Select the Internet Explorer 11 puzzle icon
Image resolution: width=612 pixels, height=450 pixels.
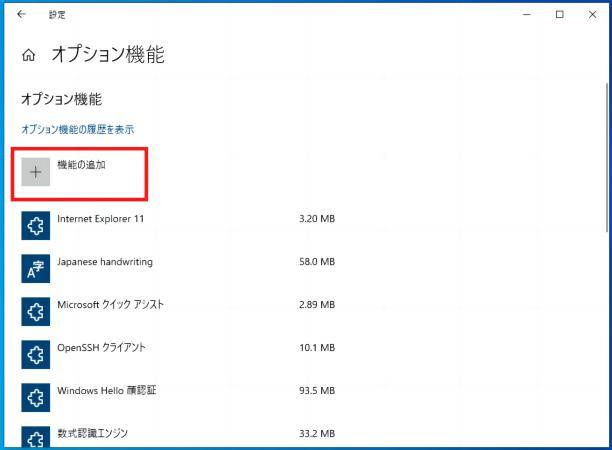point(36,226)
